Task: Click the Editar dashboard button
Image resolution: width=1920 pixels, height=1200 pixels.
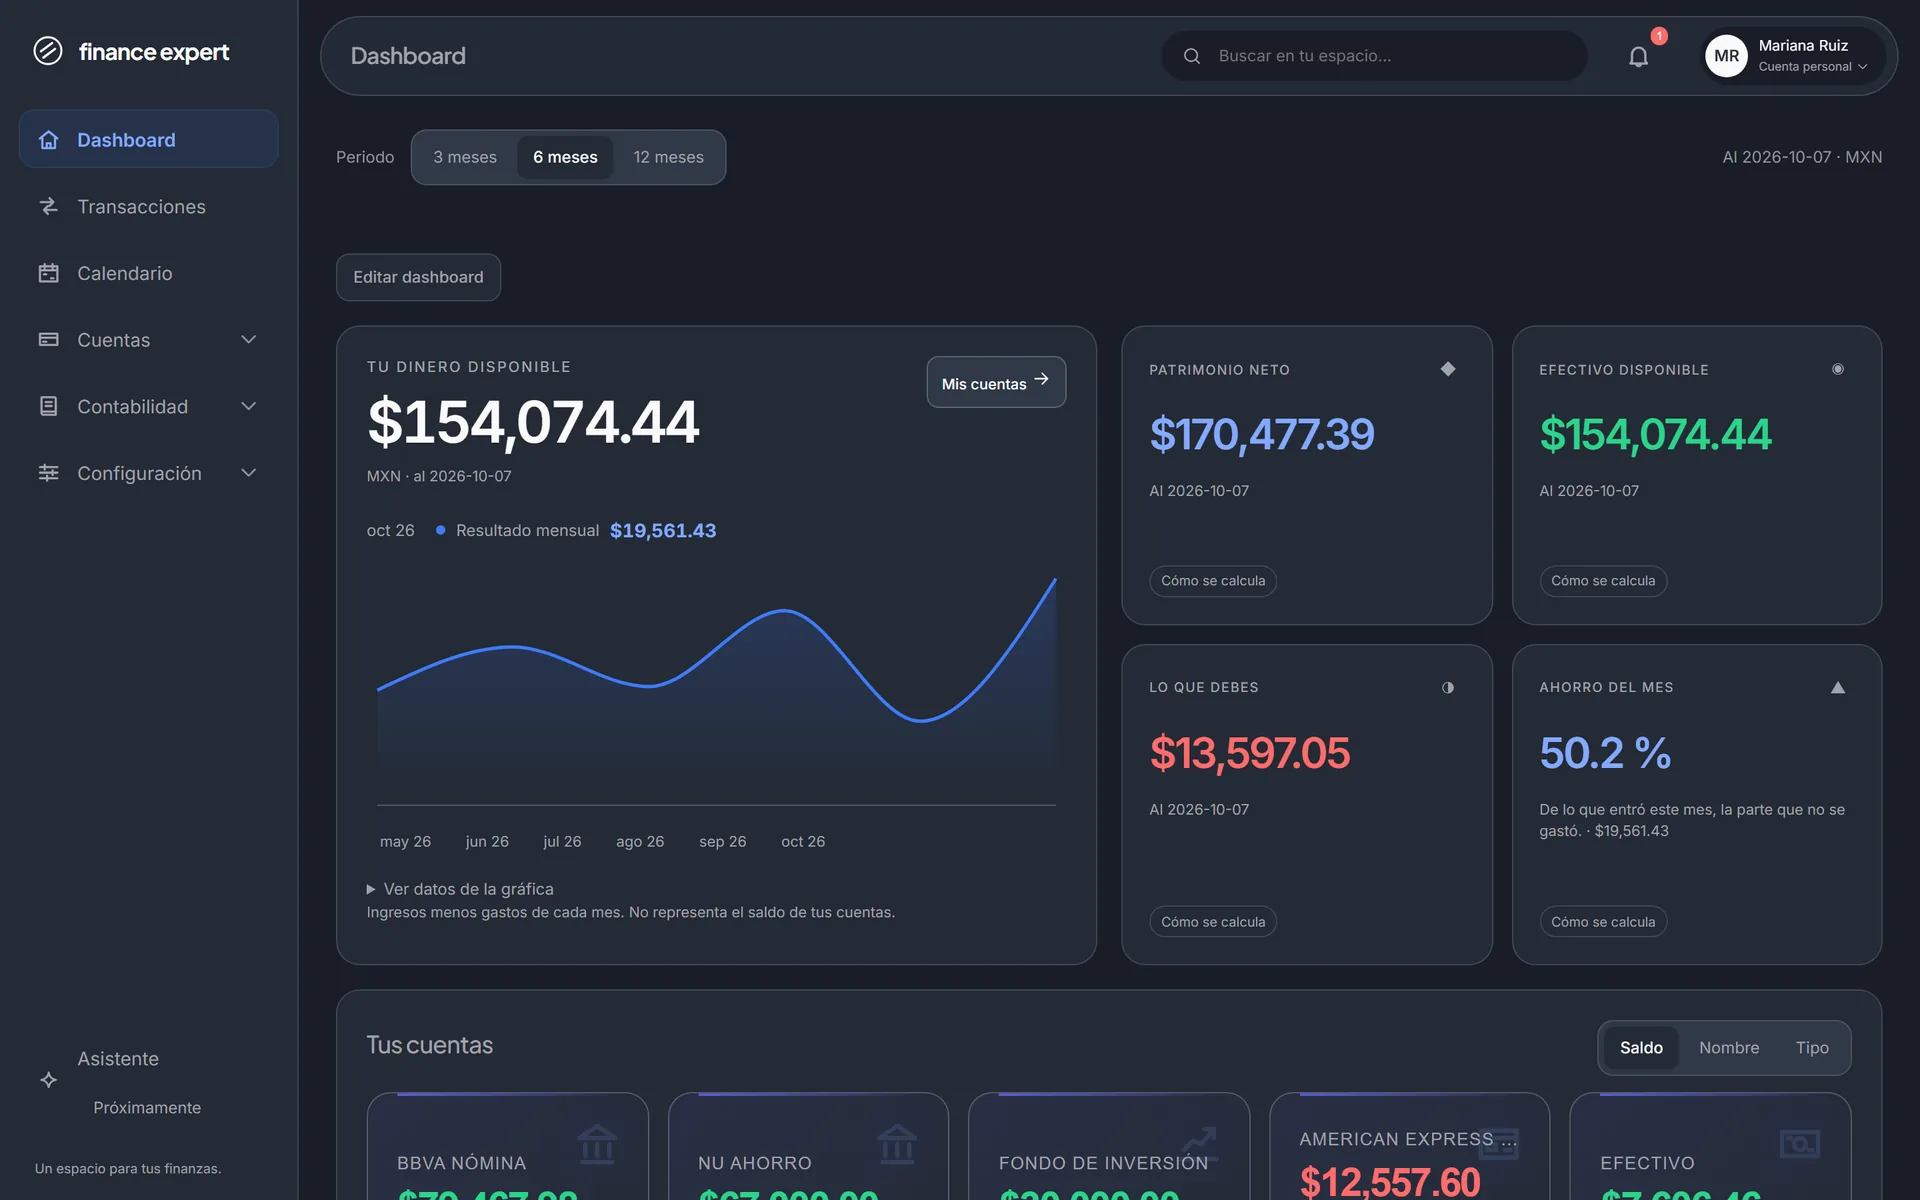Action: [418, 277]
